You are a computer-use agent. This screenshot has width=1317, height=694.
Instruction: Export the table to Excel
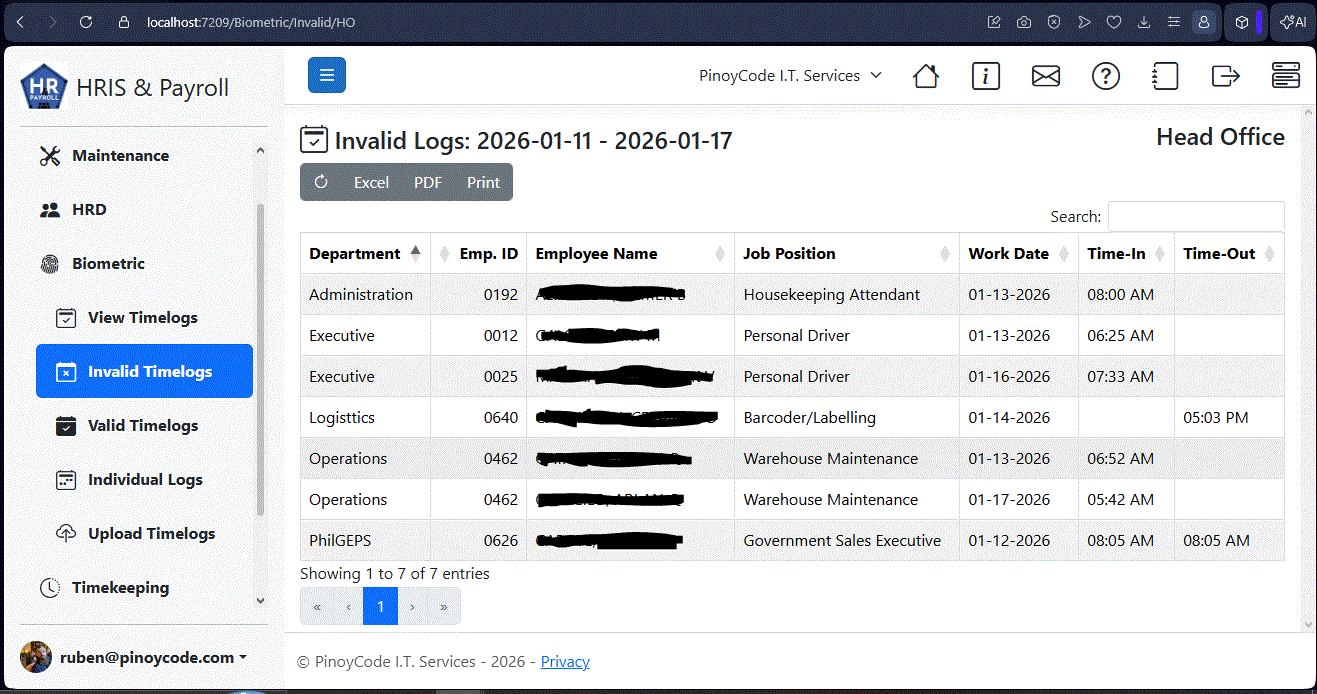tap(371, 182)
